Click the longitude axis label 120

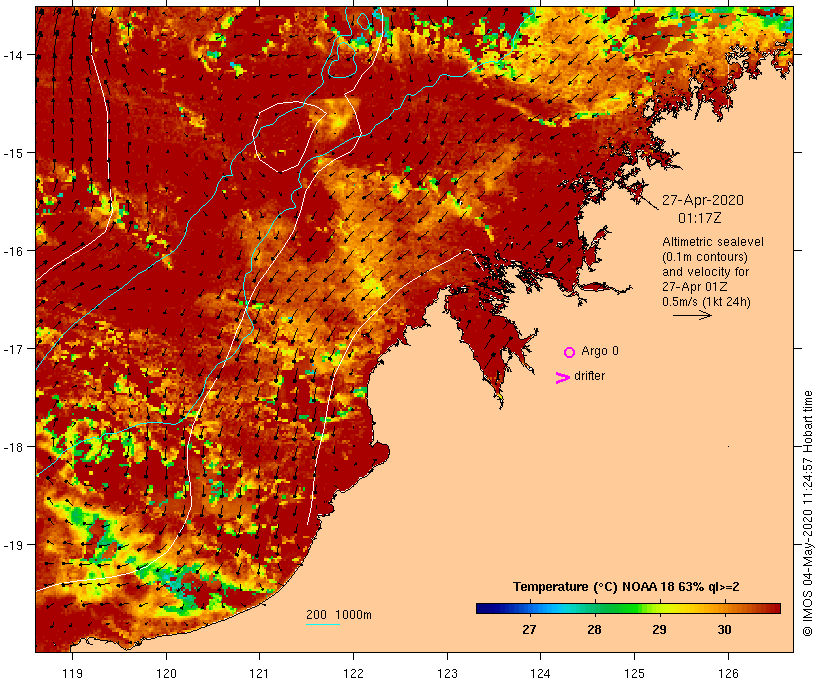click(166, 673)
